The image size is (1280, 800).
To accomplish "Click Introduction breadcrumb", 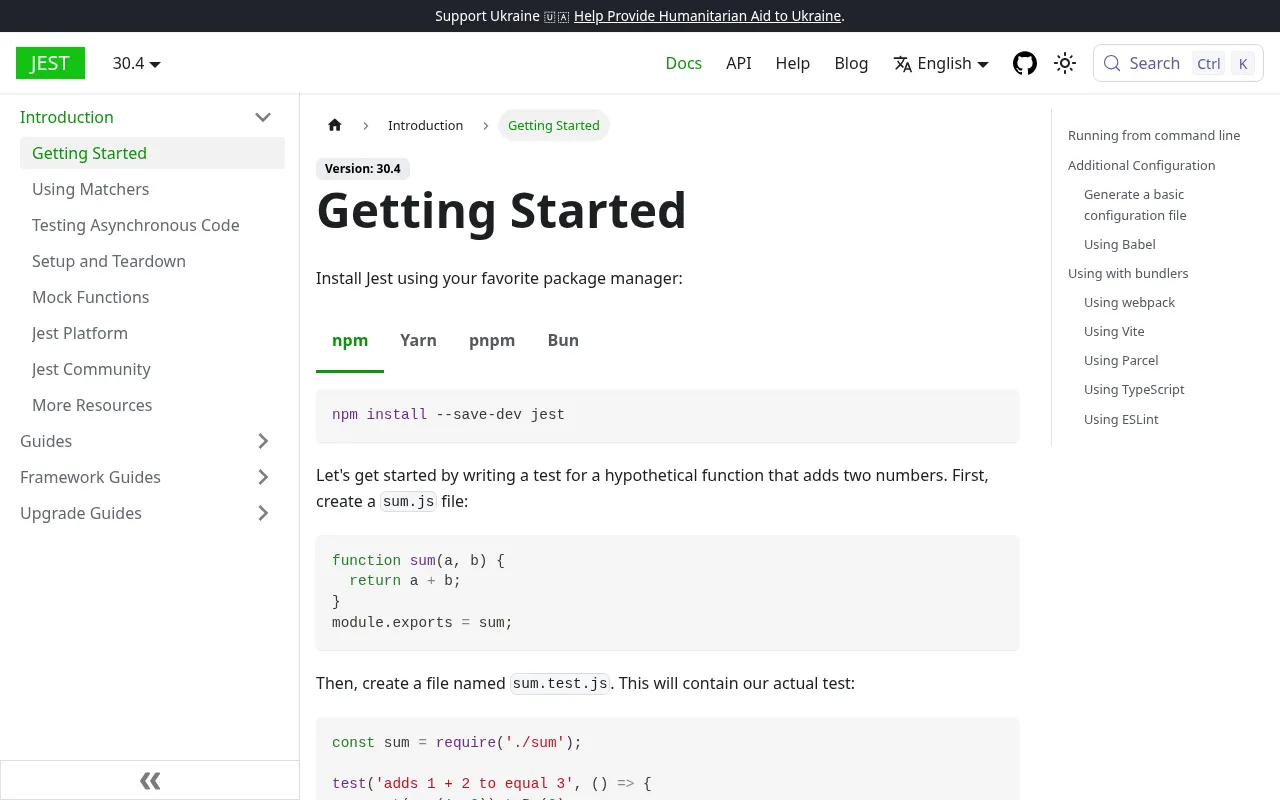I will (425, 125).
